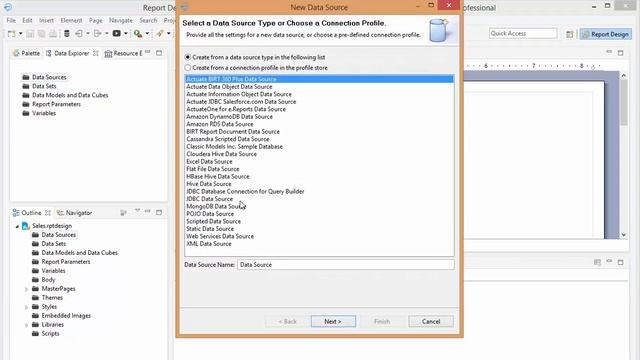
Task: Switch to the Palette tab
Action: tap(27, 53)
